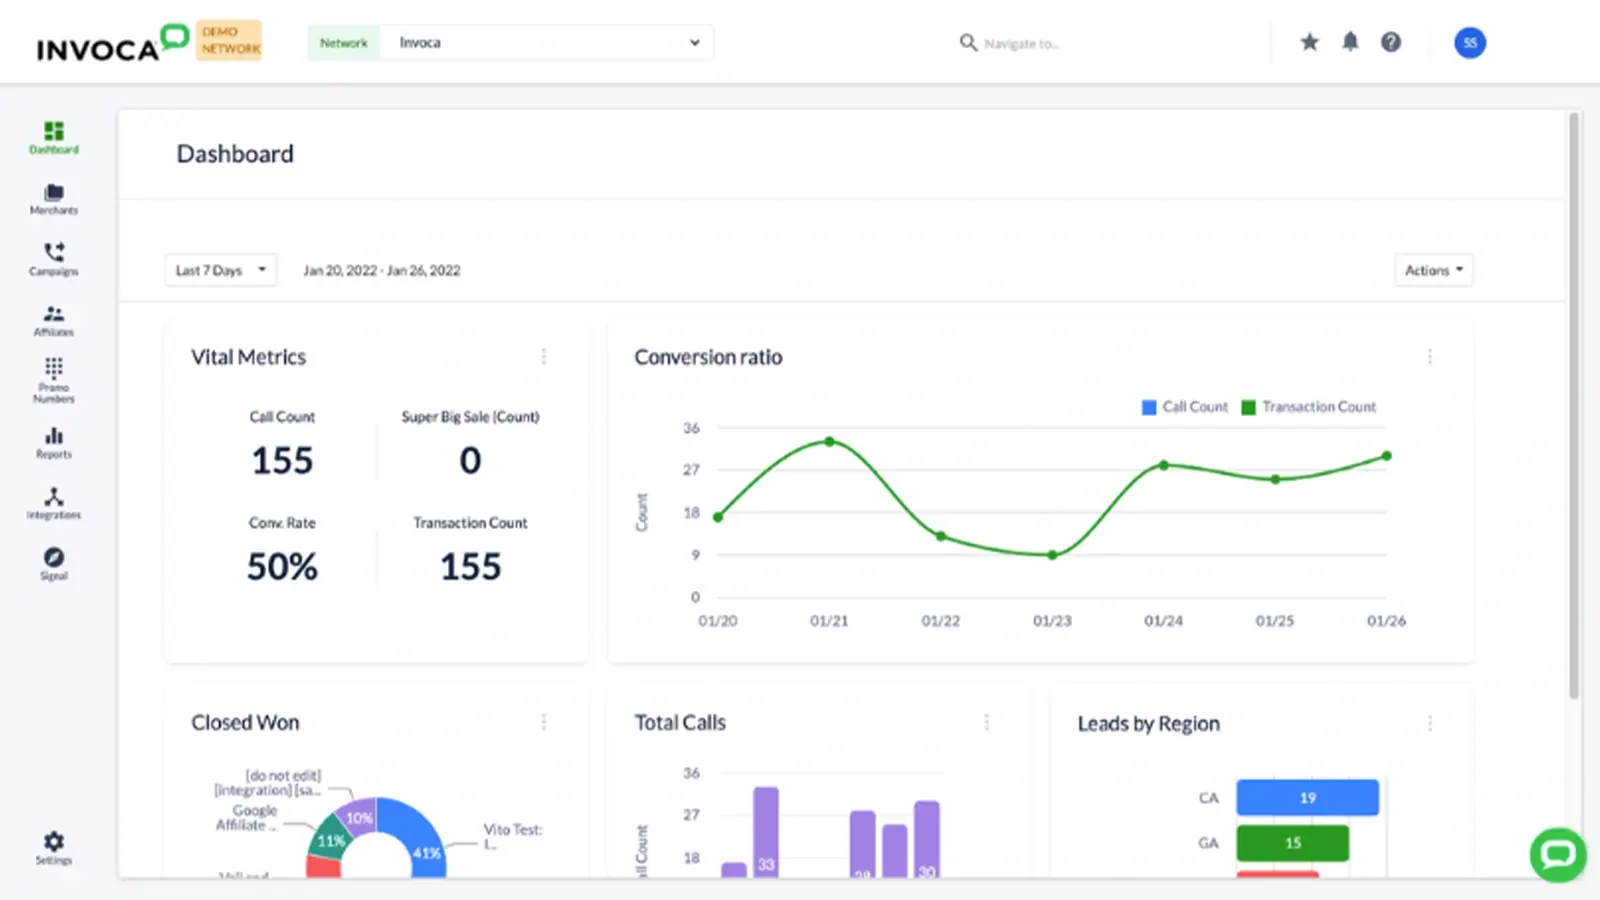Open the help question mark icon
The width and height of the screenshot is (1600, 900).
point(1391,42)
